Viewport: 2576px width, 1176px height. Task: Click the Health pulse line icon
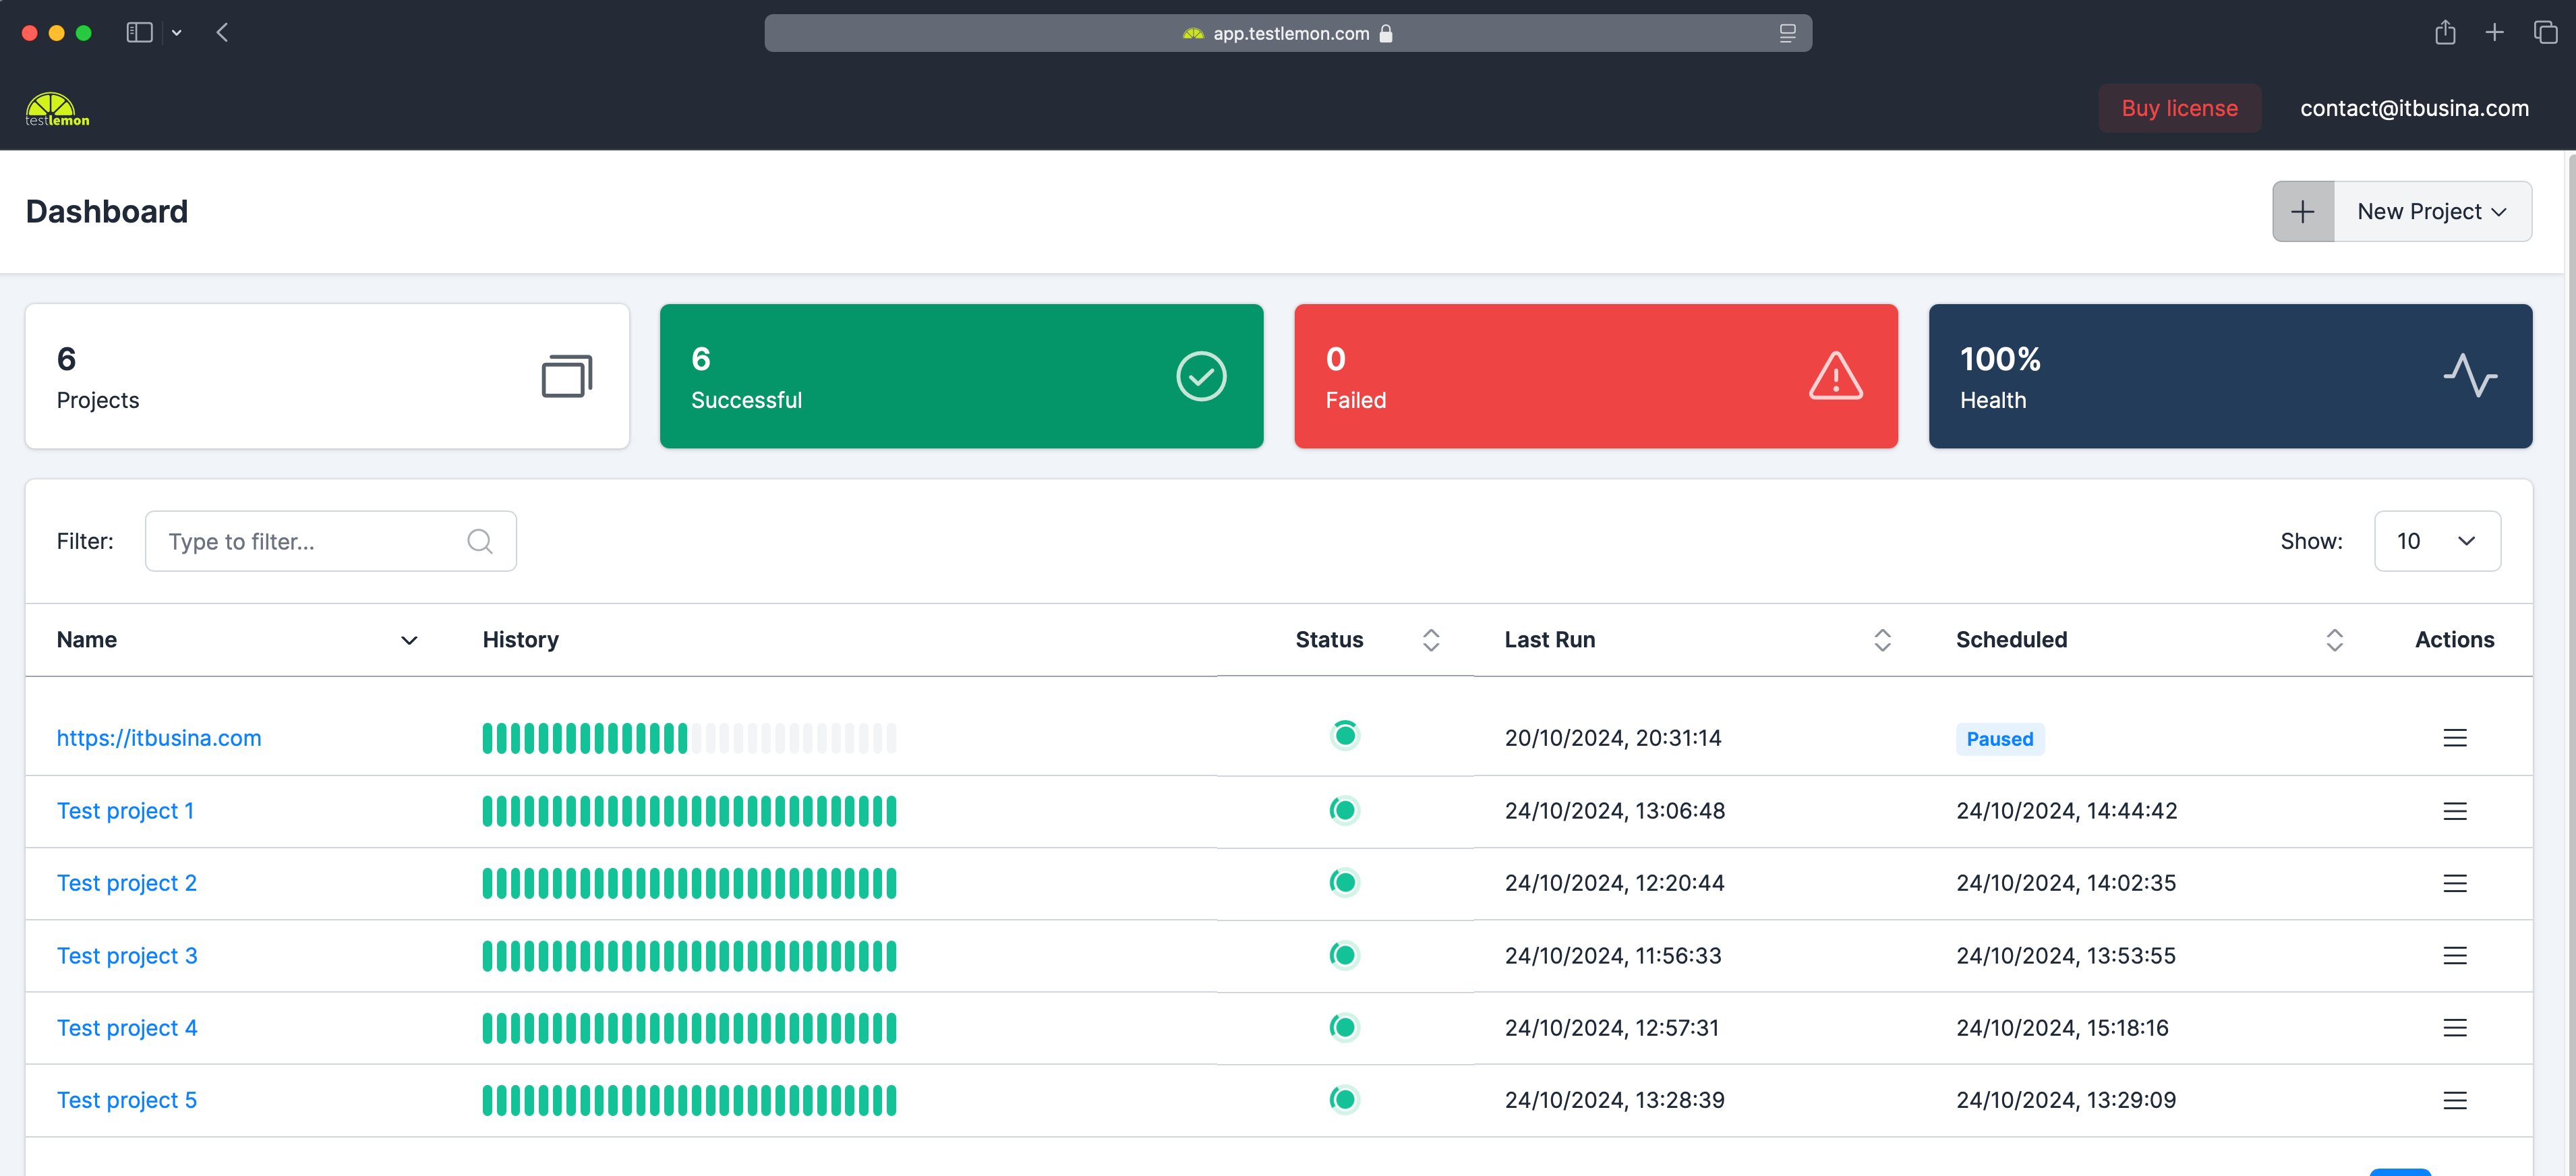click(2470, 376)
